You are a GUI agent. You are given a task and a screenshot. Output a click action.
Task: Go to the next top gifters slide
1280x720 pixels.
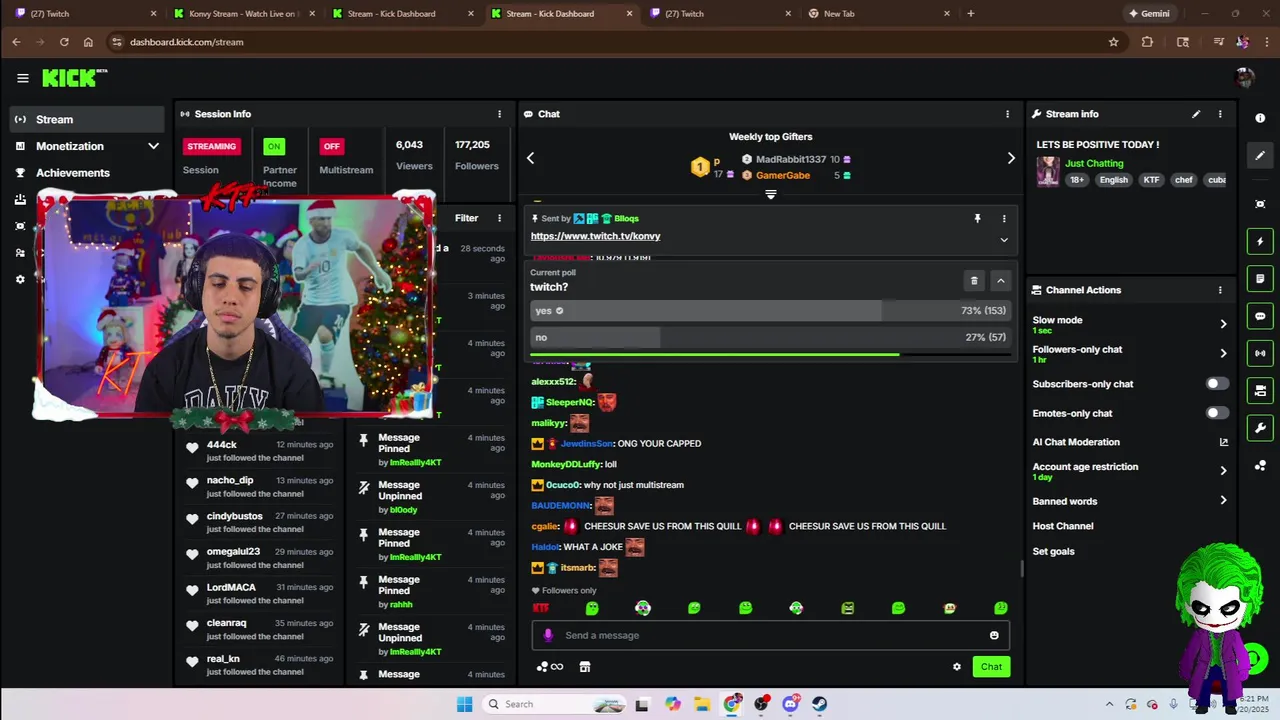(1011, 158)
